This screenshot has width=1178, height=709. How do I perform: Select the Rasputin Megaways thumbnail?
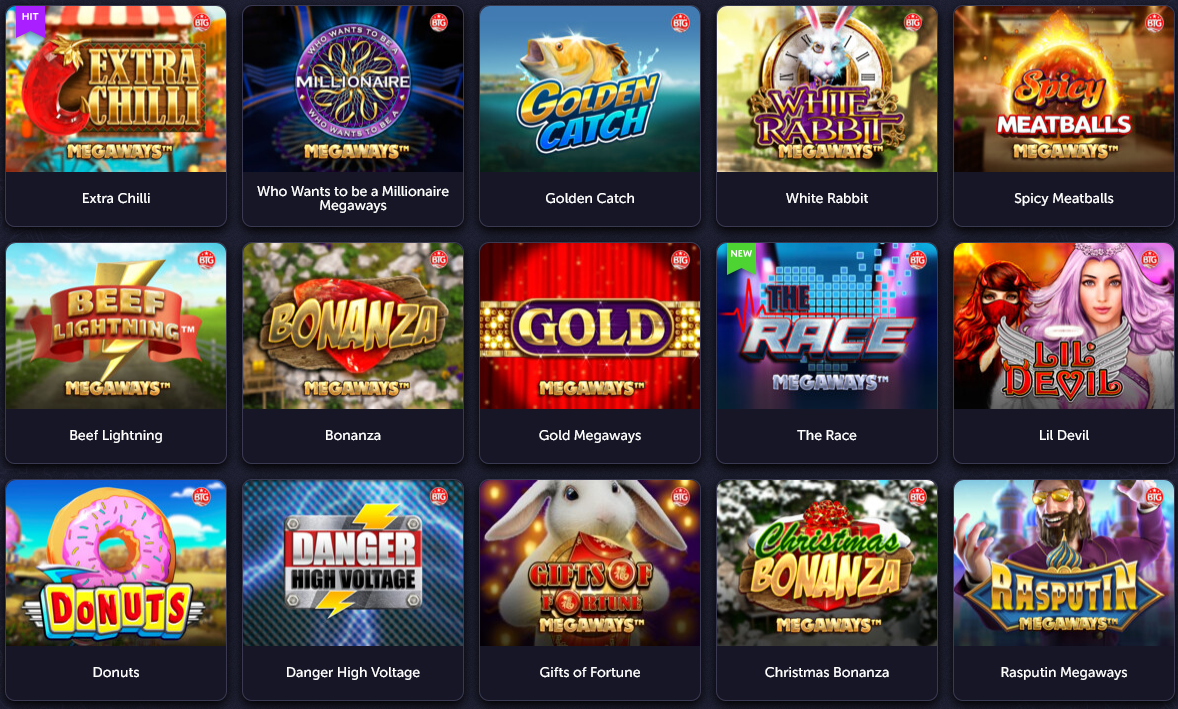1064,563
